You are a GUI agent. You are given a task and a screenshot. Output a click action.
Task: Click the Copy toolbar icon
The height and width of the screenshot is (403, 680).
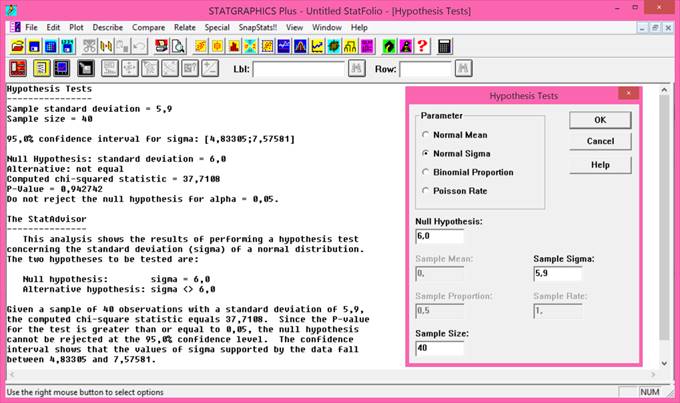pyautogui.click(x=106, y=46)
